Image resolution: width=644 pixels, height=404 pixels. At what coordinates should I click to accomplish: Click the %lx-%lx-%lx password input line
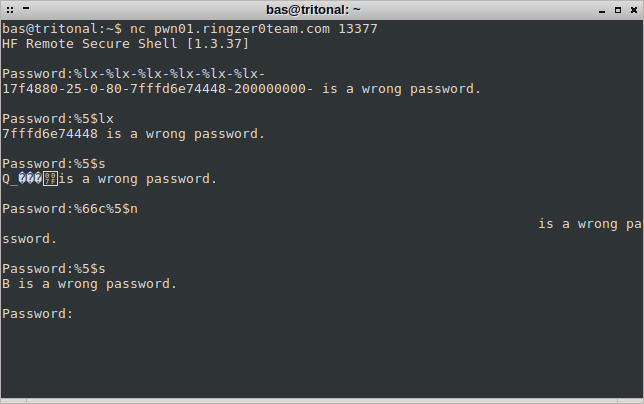click(133, 74)
